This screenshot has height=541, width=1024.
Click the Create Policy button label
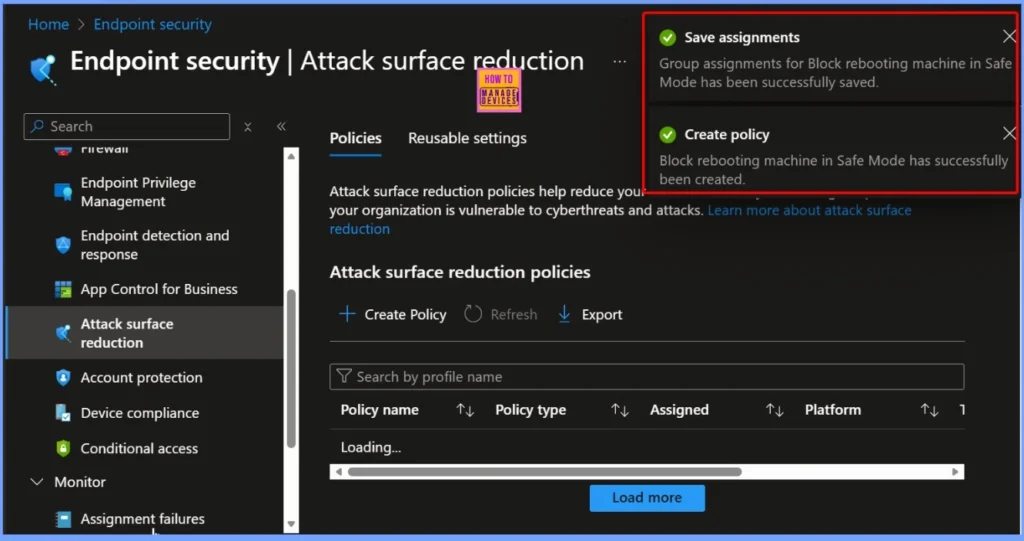pyautogui.click(x=406, y=314)
